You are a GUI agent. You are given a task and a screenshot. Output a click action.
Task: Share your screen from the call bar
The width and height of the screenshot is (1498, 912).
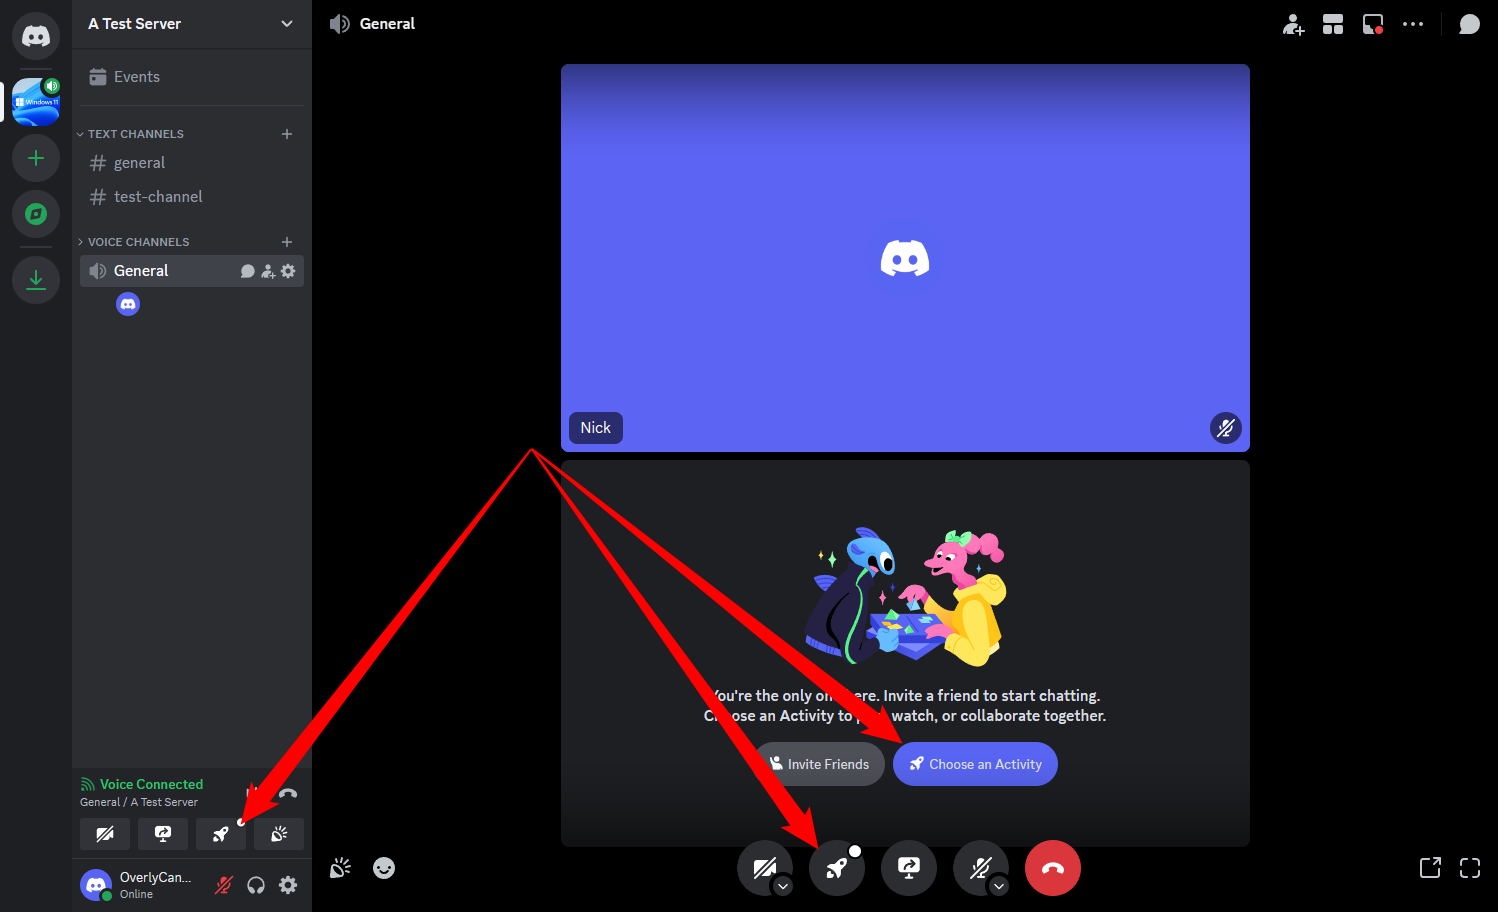pos(909,868)
